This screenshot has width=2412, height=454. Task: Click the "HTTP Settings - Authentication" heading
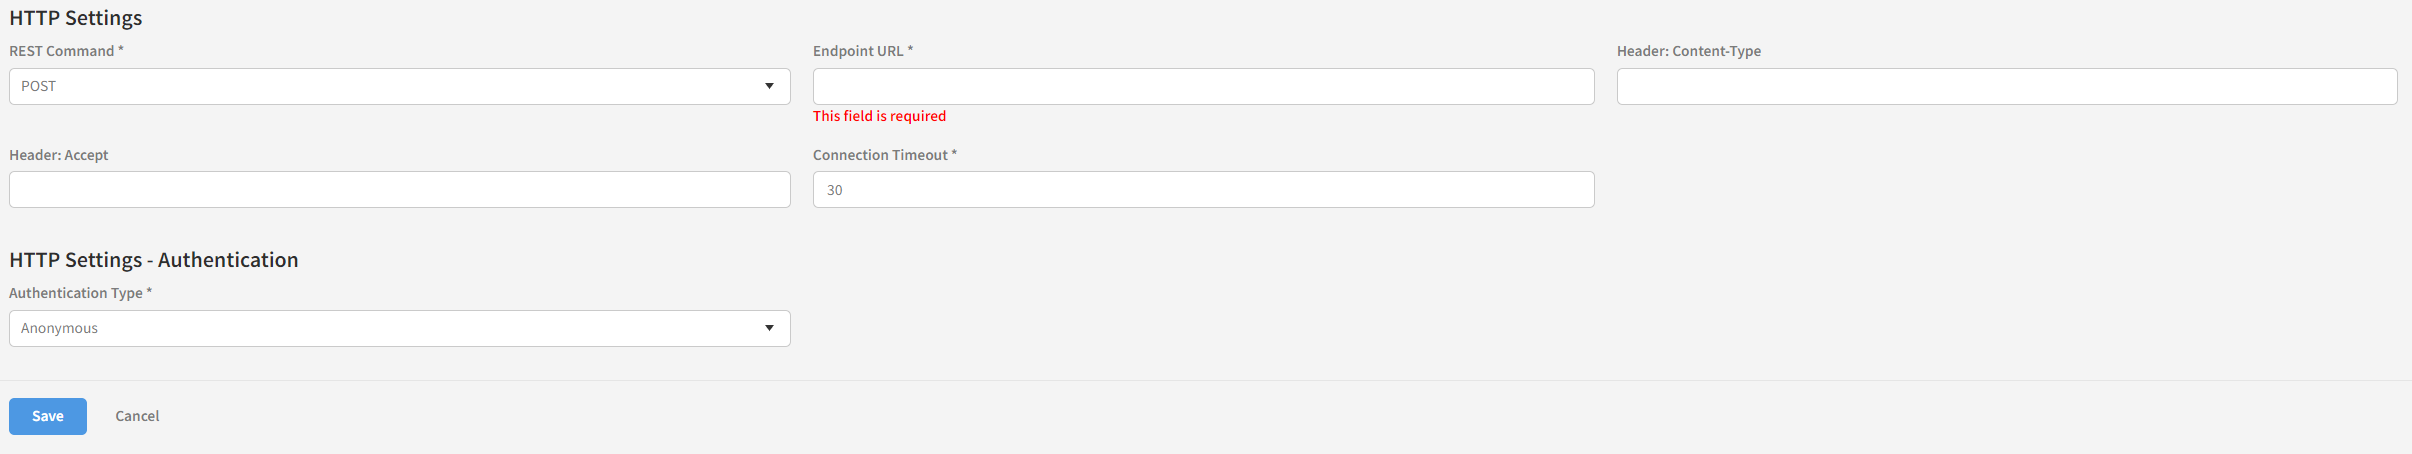(154, 260)
